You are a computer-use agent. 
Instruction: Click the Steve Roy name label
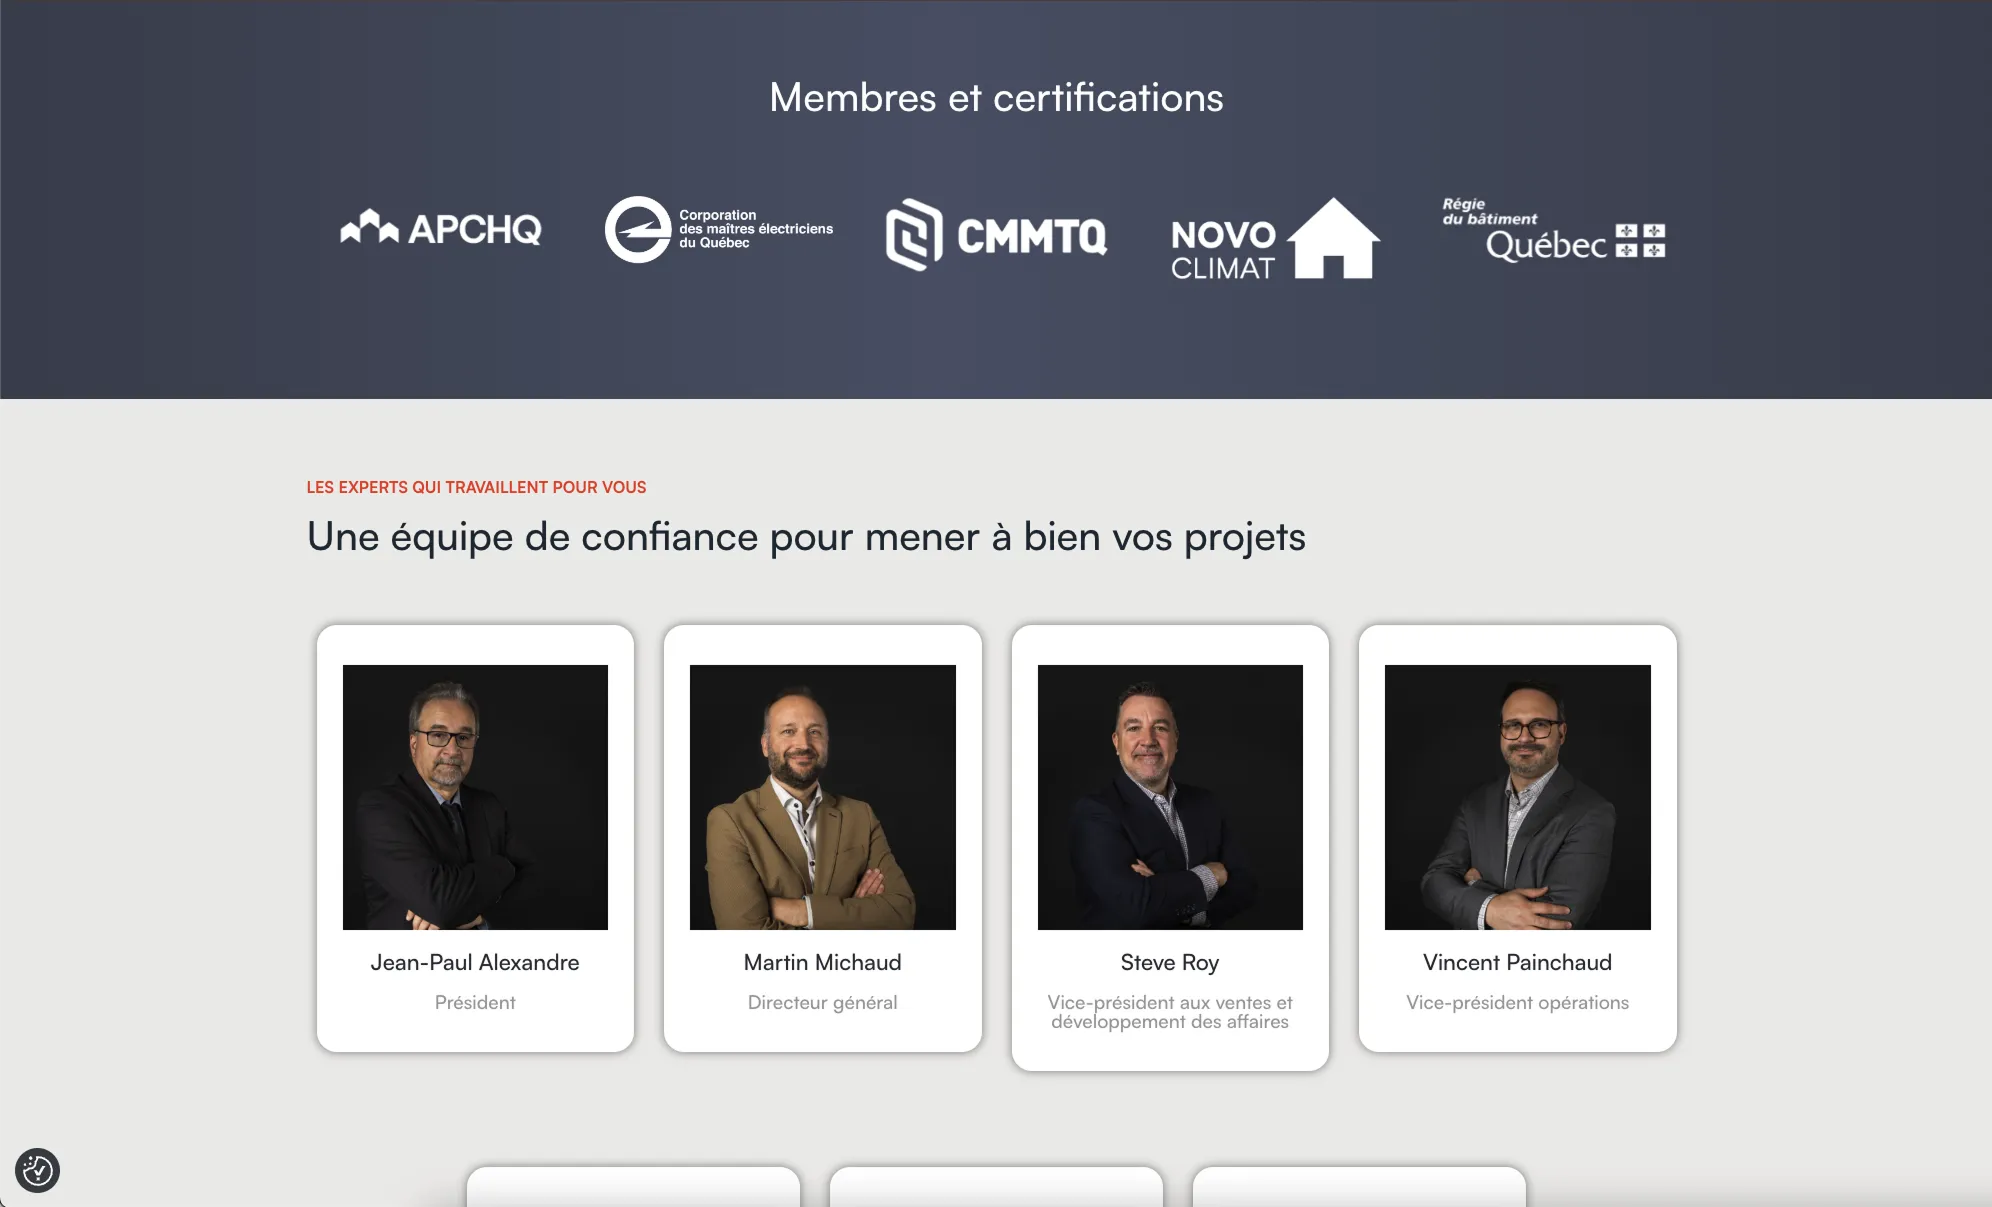click(1170, 962)
